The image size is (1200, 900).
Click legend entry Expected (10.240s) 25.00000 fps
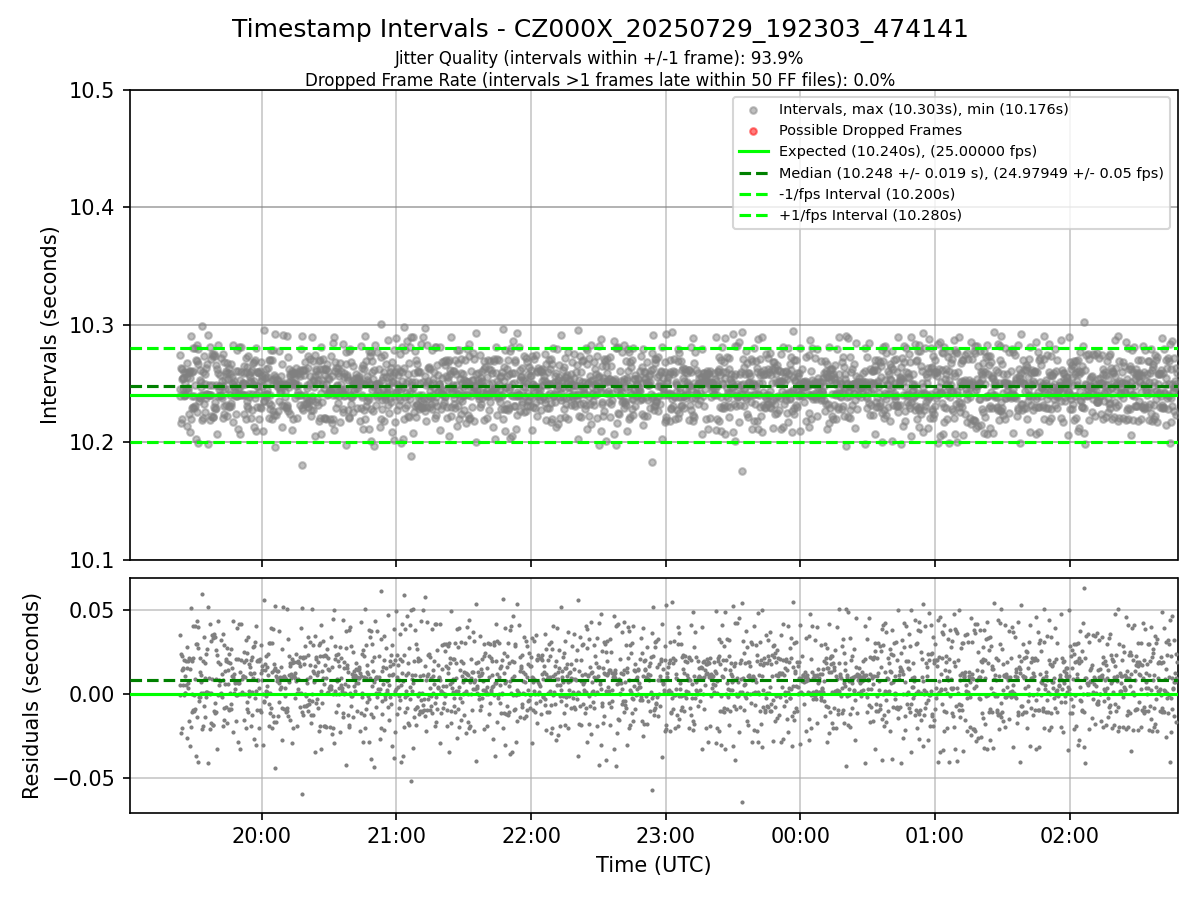pos(908,151)
